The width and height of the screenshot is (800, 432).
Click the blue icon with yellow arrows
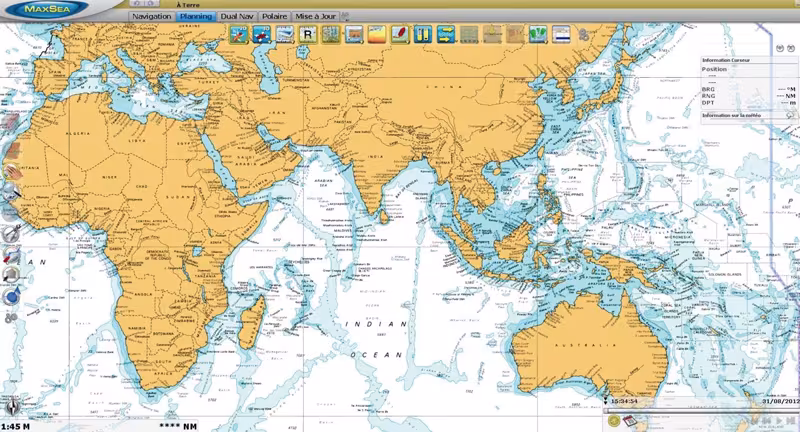coord(446,35)
